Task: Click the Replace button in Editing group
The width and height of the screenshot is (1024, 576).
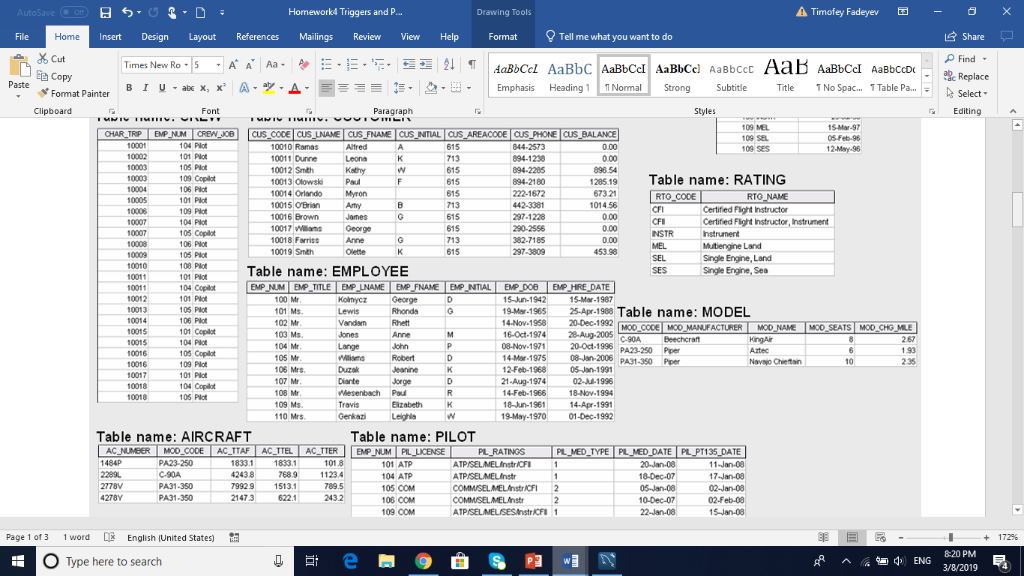Action: [972, 76]
